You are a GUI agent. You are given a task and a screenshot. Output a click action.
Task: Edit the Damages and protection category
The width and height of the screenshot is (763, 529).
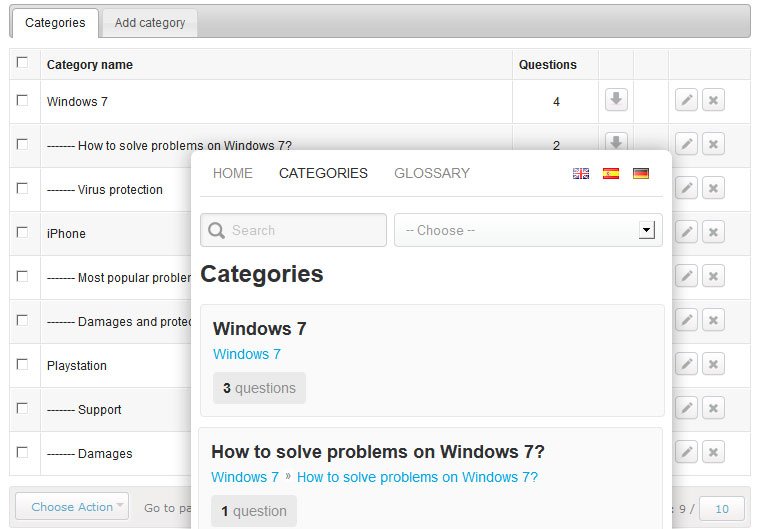click(686, 320)
